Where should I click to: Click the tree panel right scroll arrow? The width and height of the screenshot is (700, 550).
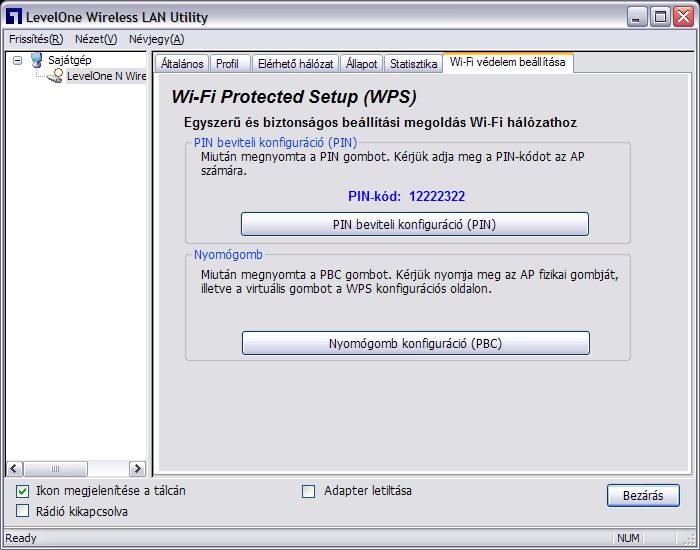pos(138,469)
